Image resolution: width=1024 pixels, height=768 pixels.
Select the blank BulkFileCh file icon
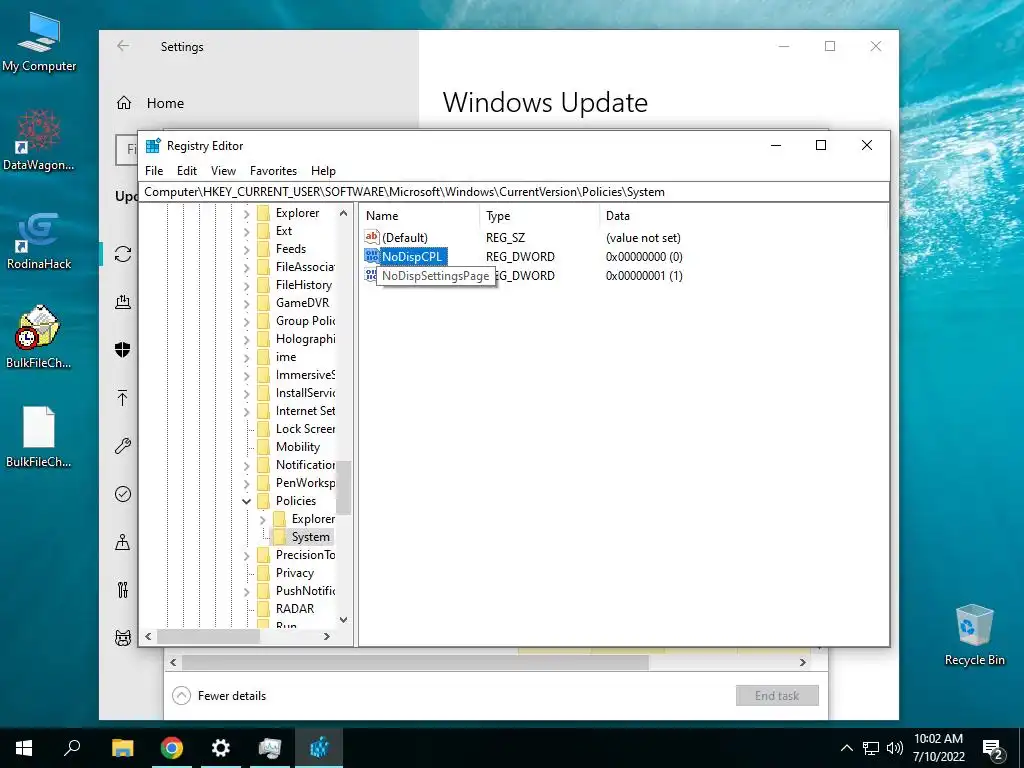(39, 437)
